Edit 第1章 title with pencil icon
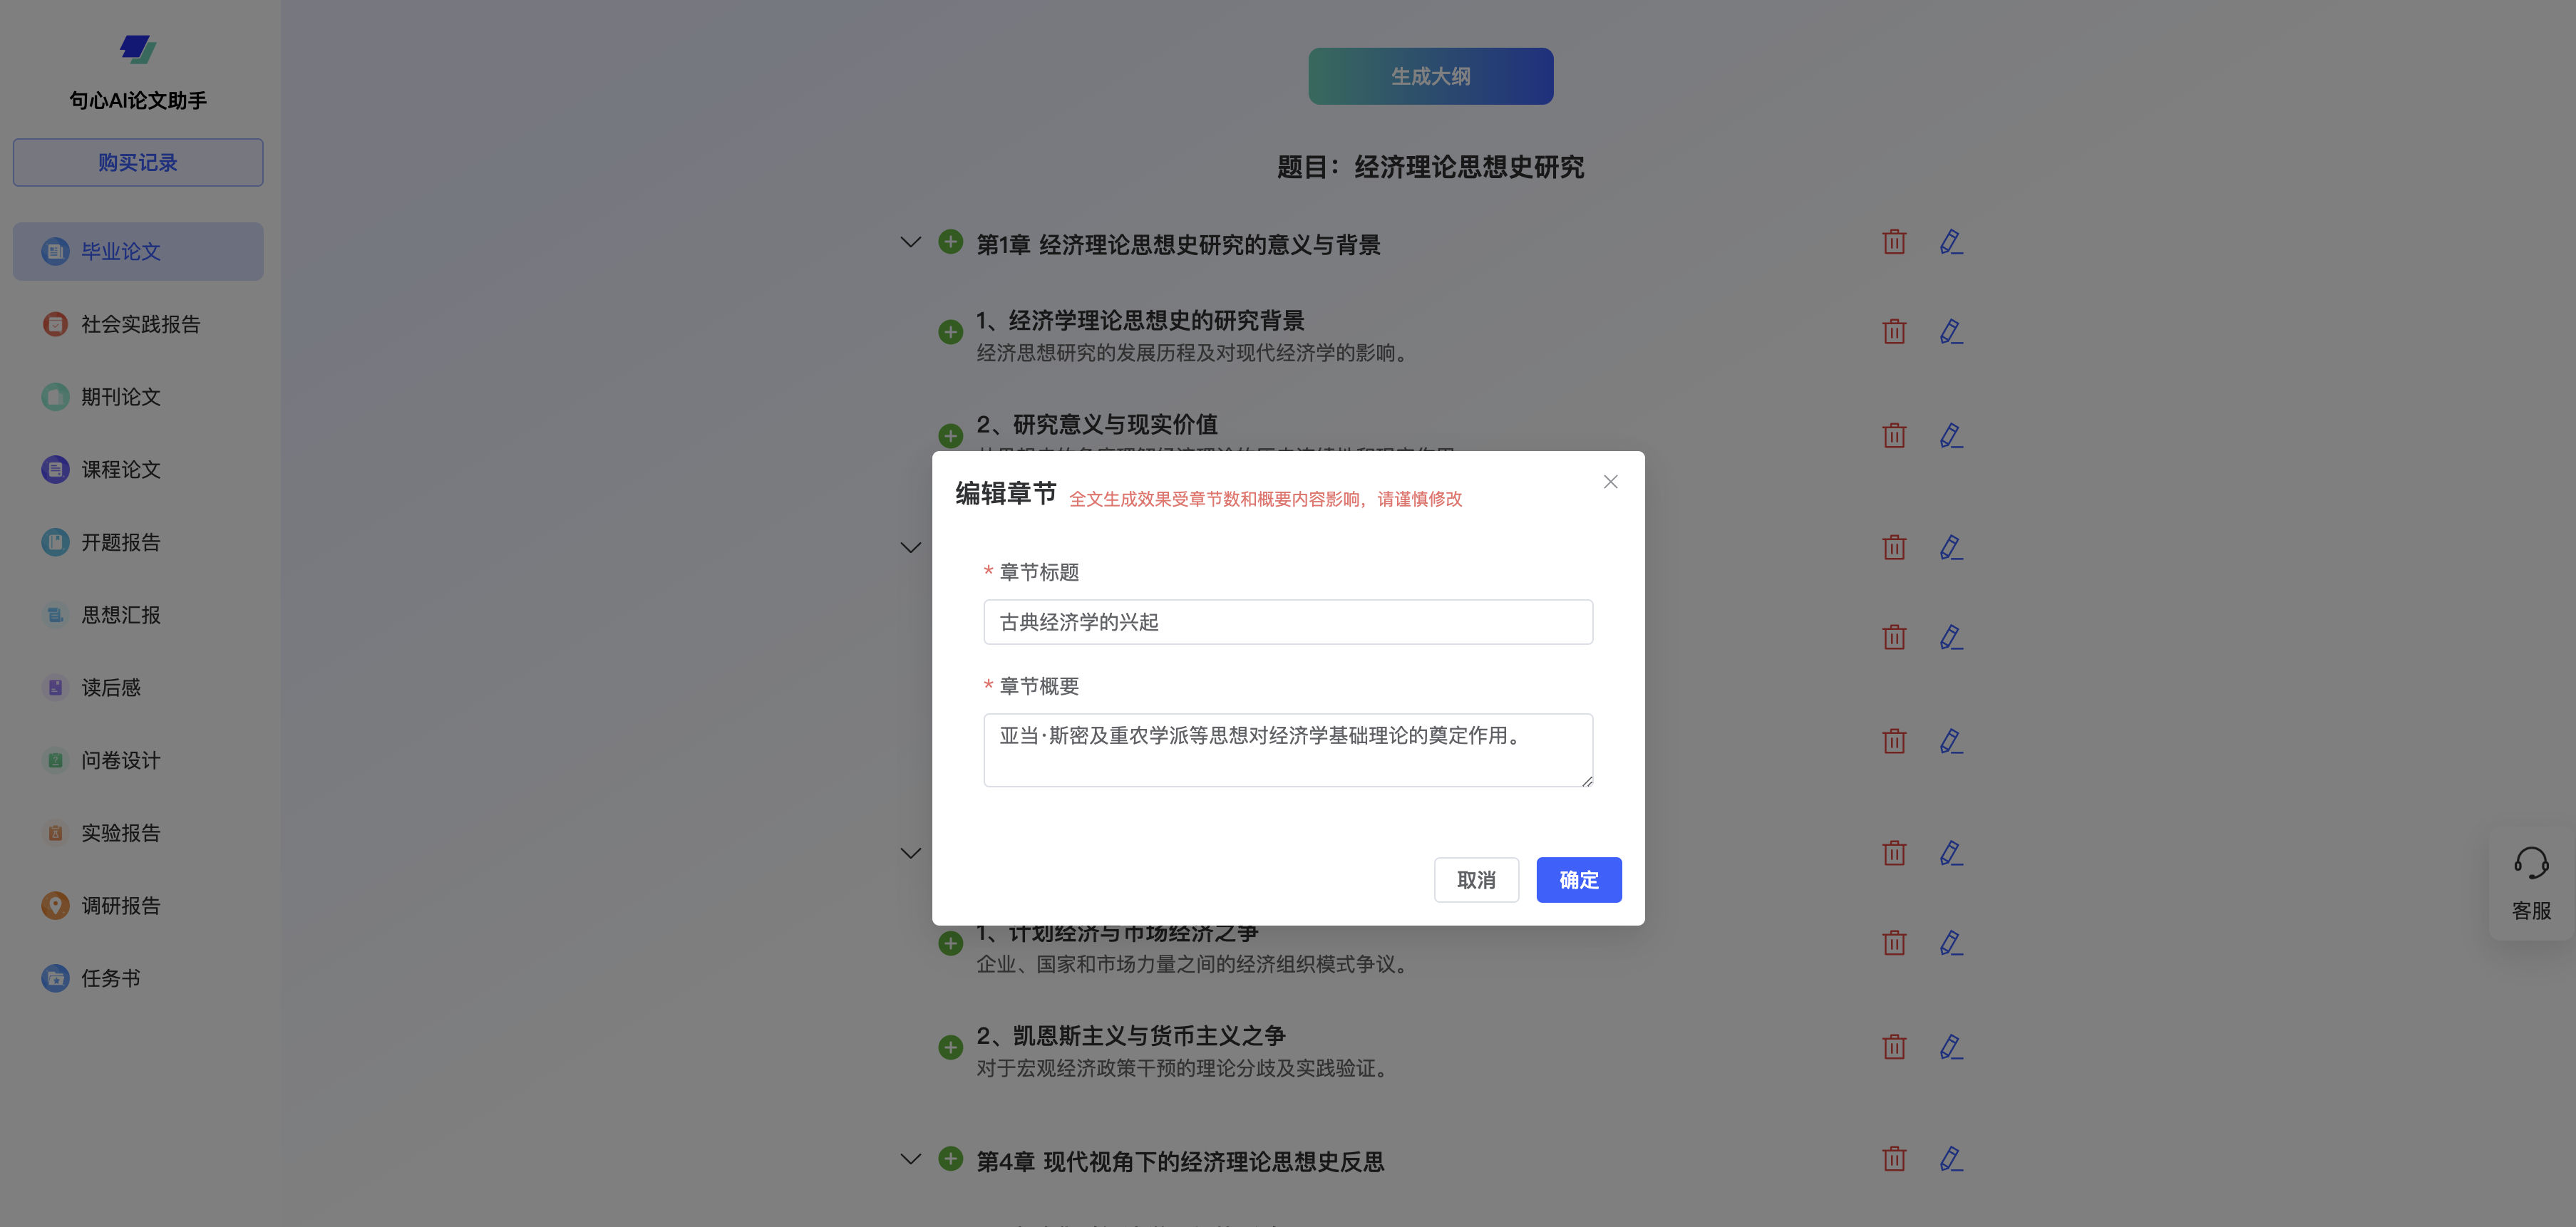Image resolution: width=2576 pixels, height=1227 pixels. point(1951,242)
